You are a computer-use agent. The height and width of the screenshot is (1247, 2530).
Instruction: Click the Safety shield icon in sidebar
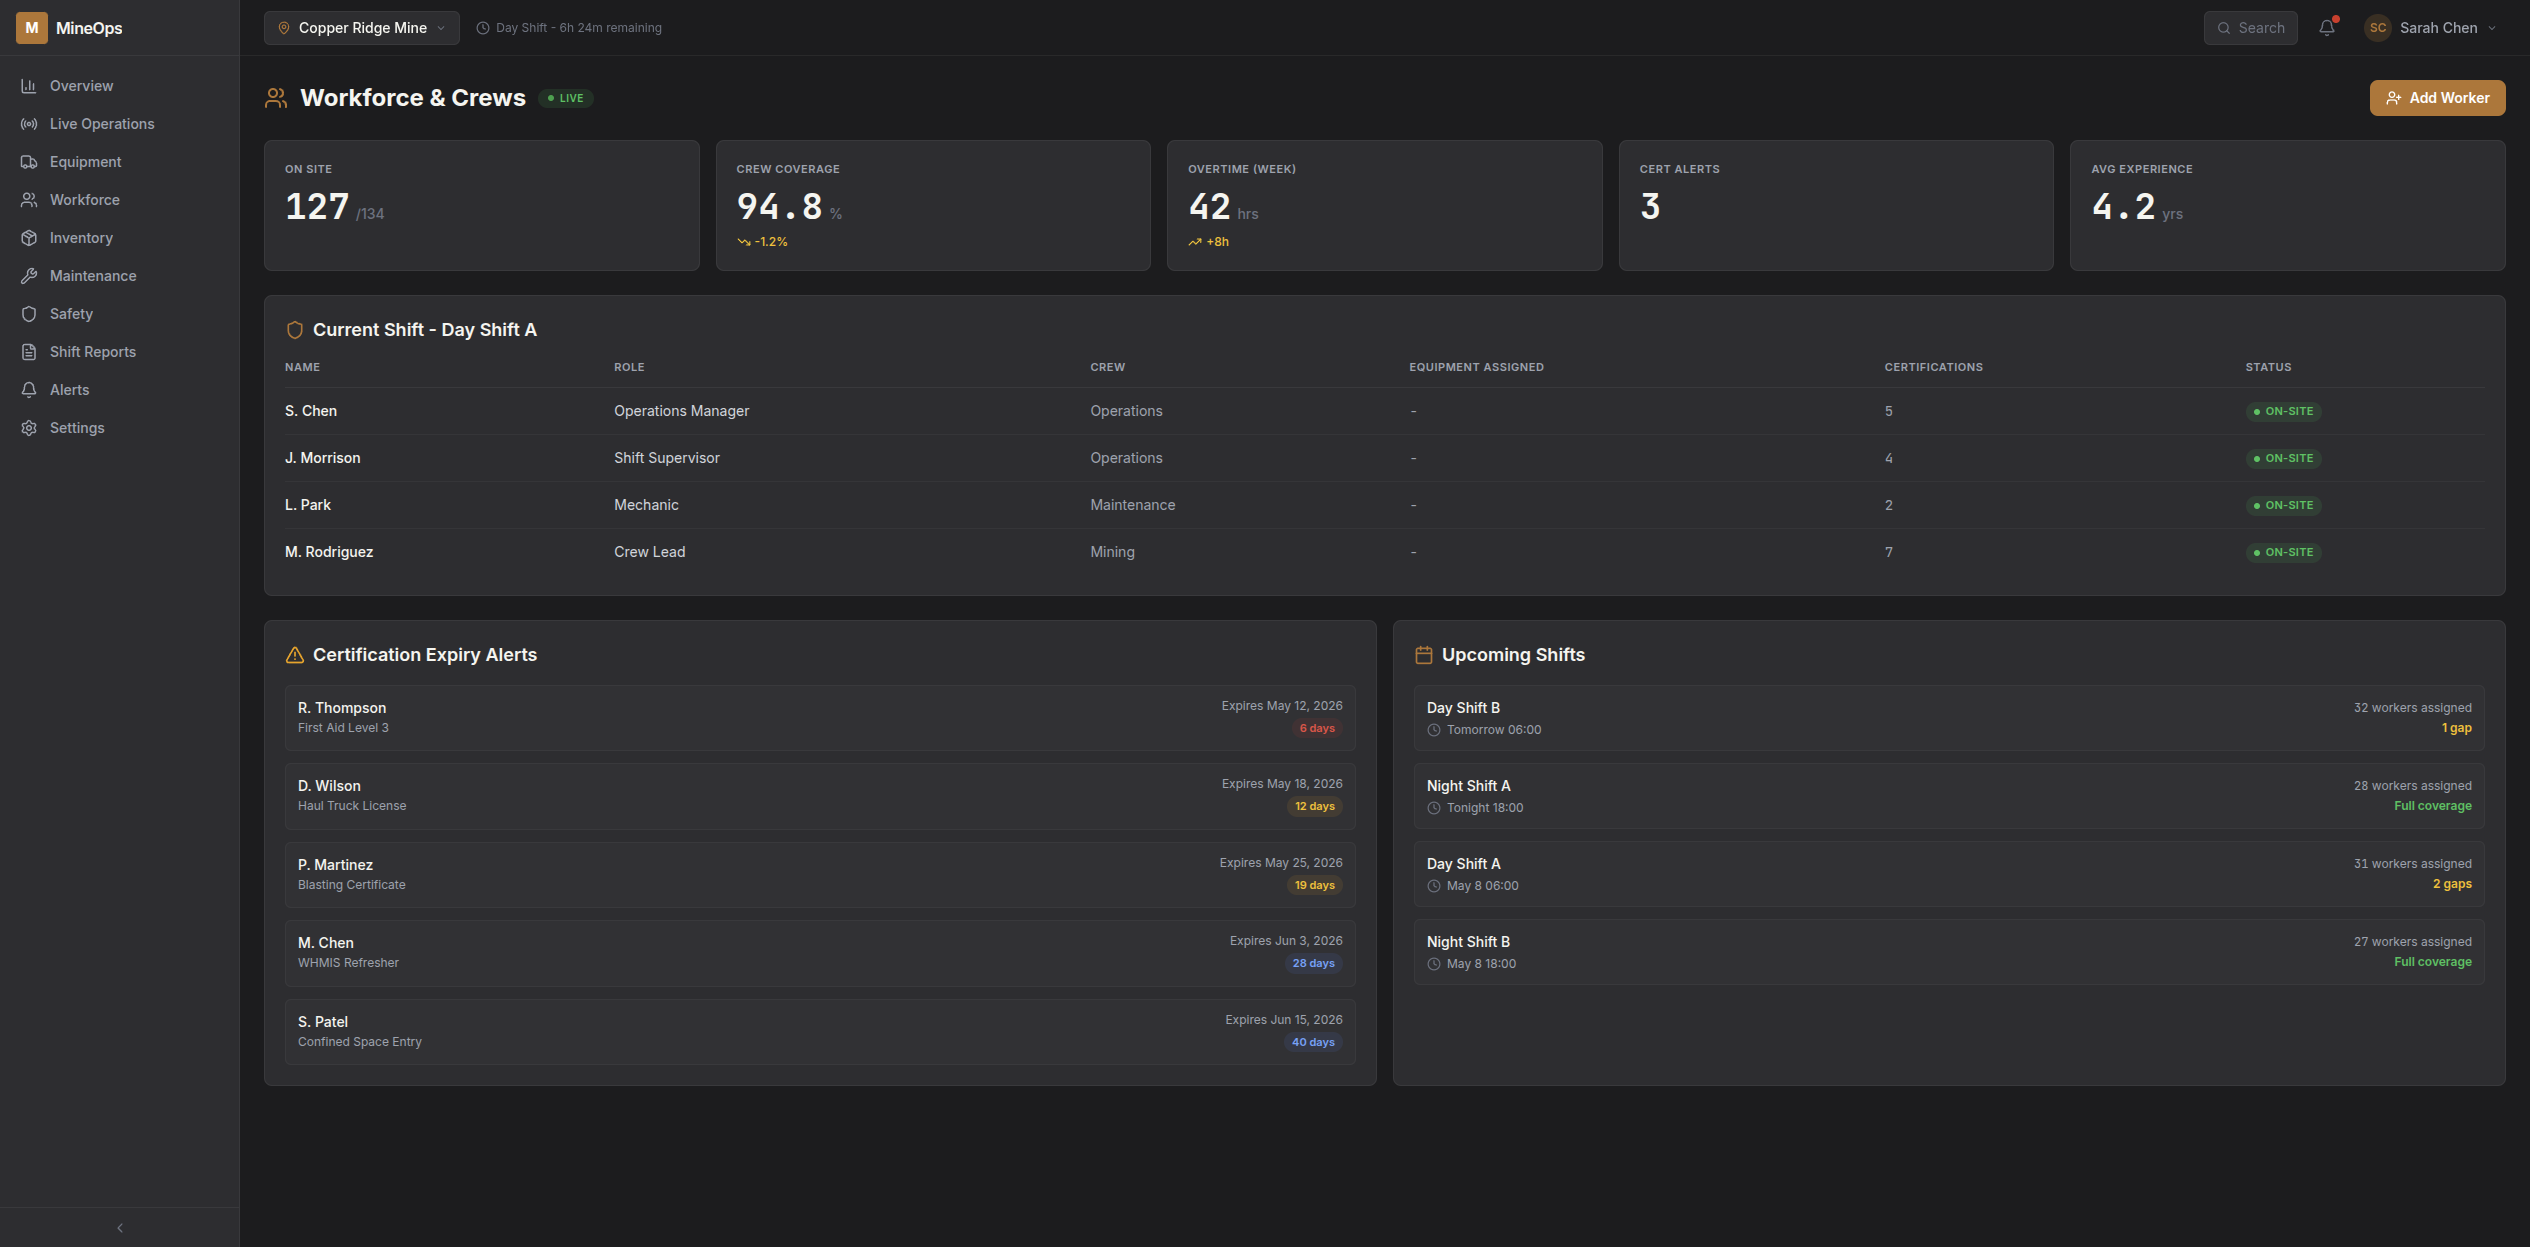coord(29,314)
